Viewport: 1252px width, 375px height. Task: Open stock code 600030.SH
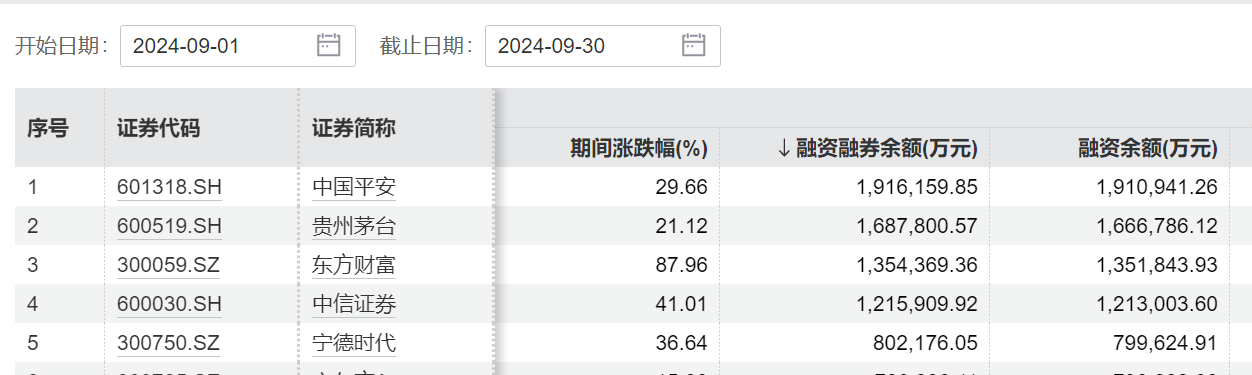point(169,304)
